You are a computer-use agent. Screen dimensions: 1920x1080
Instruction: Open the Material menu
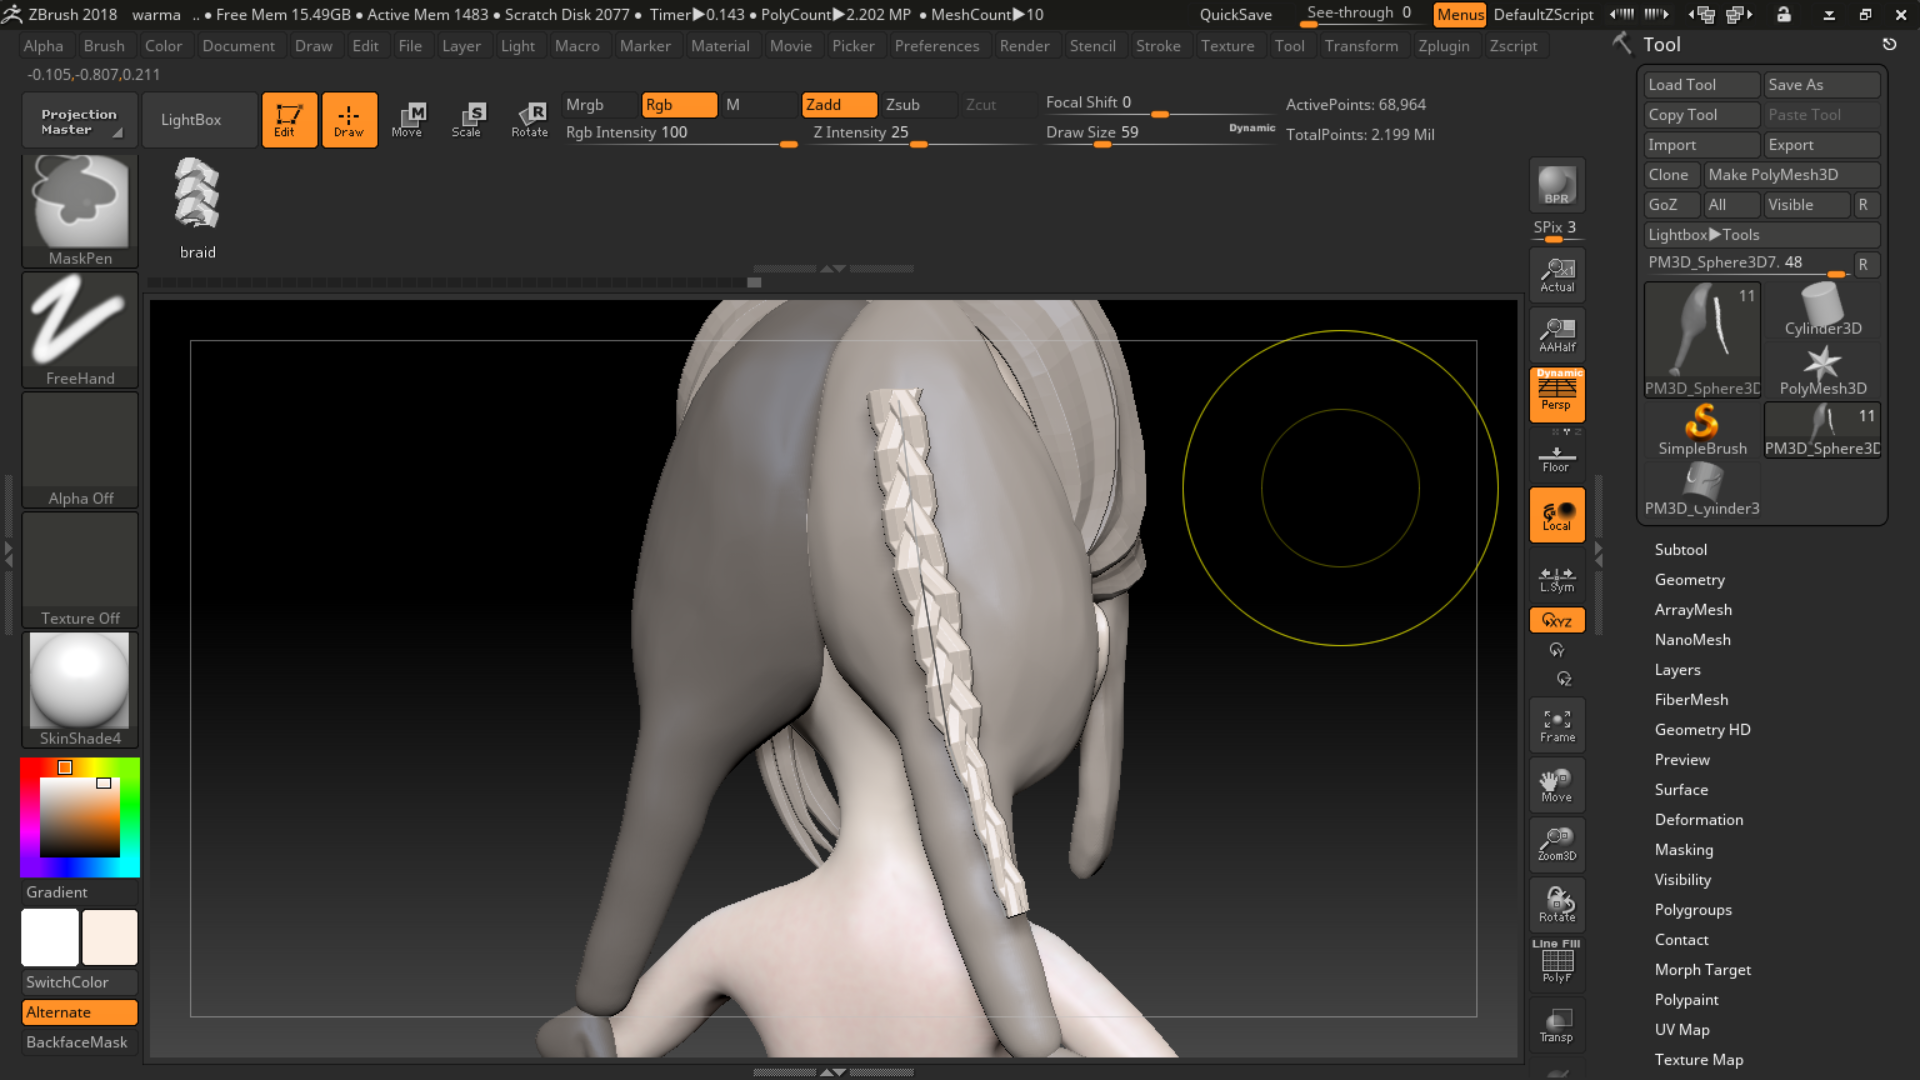pos(721,45)
